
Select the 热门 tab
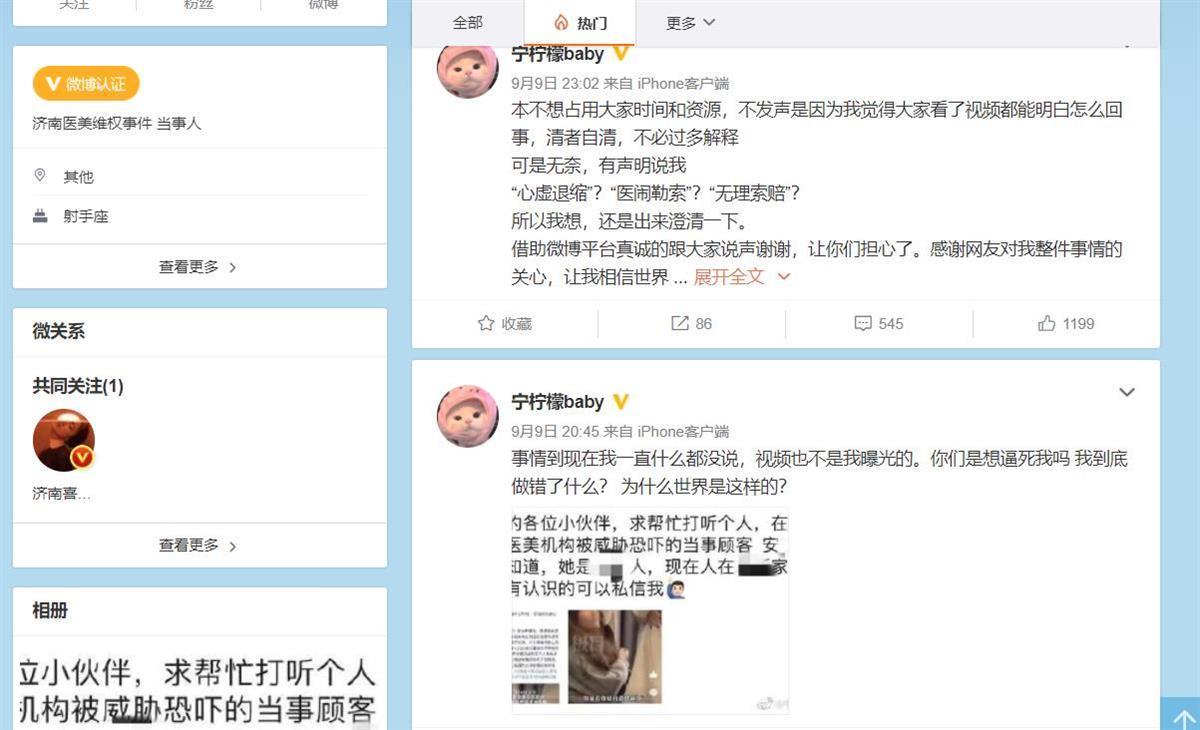pyautogui.click(x=580, y=23)
